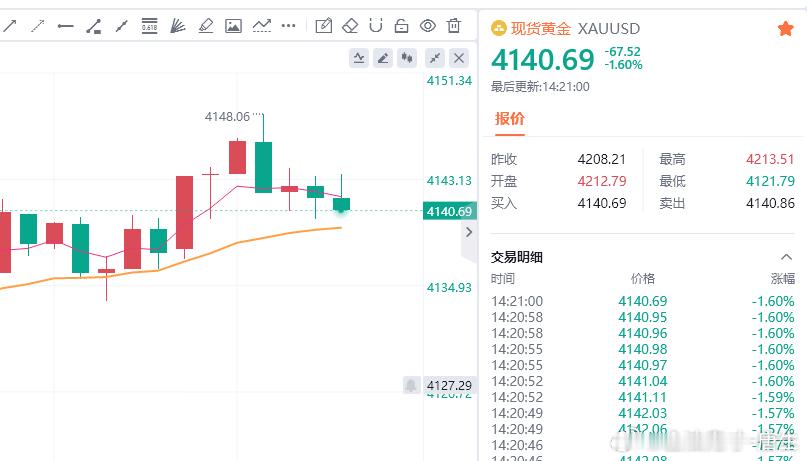Expand side panel with right arrow handle
807x461 pixels.
click(x=469, y=232)
